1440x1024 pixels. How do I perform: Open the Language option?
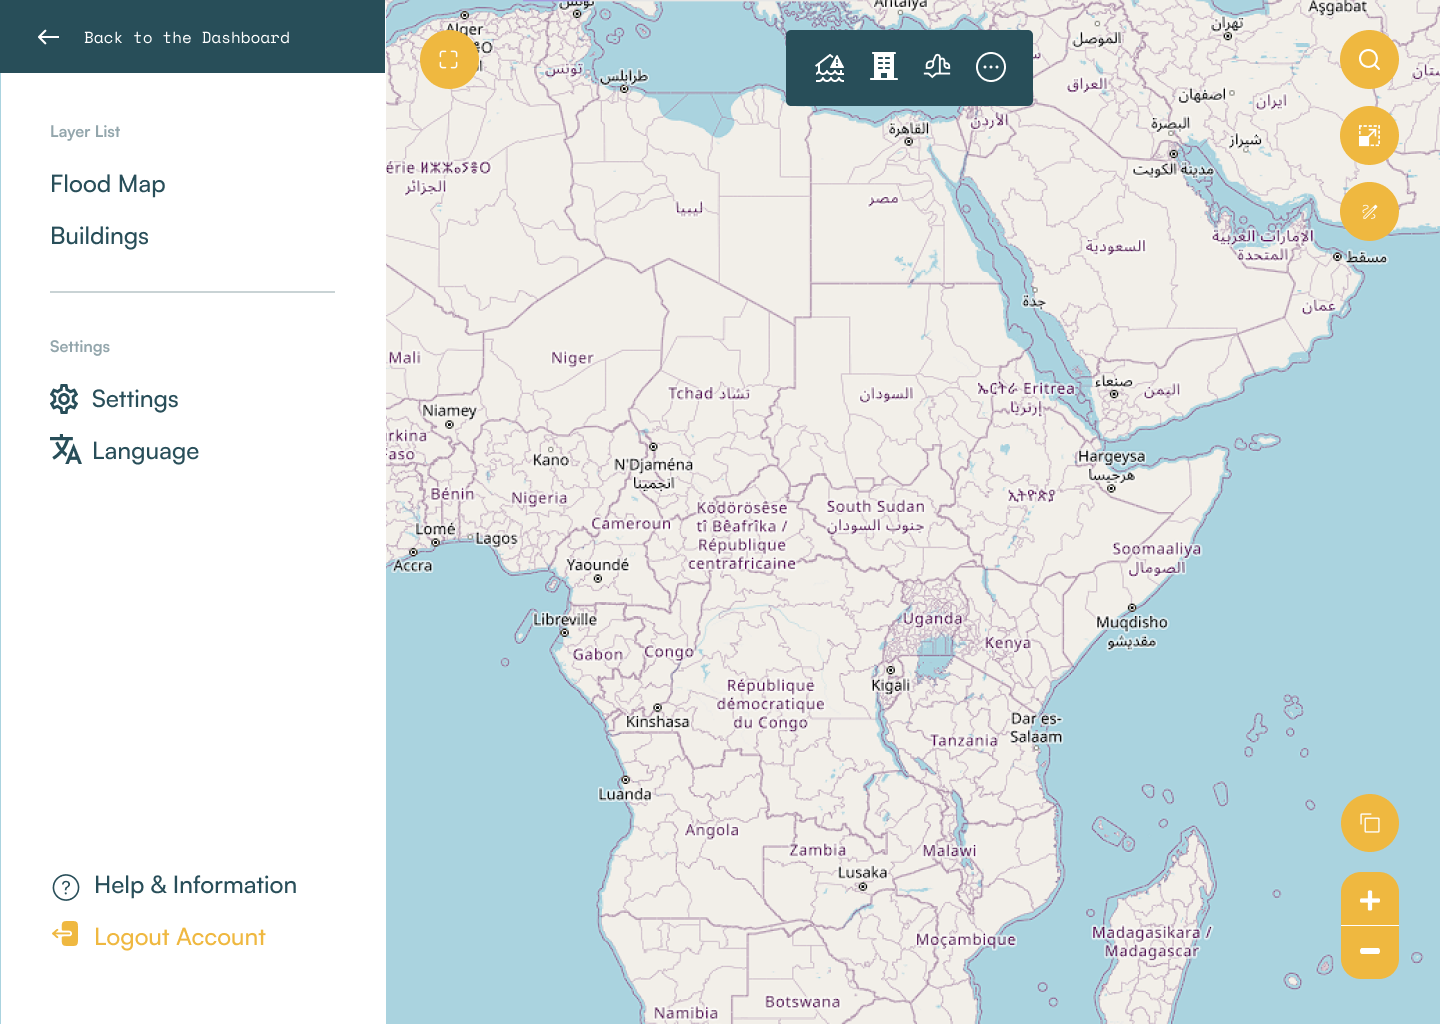pos(145,451)
